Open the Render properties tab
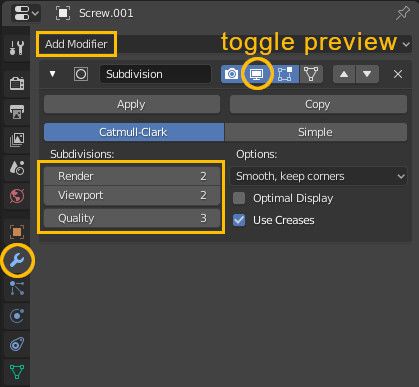The image size is (419, 387). point(17,83)
